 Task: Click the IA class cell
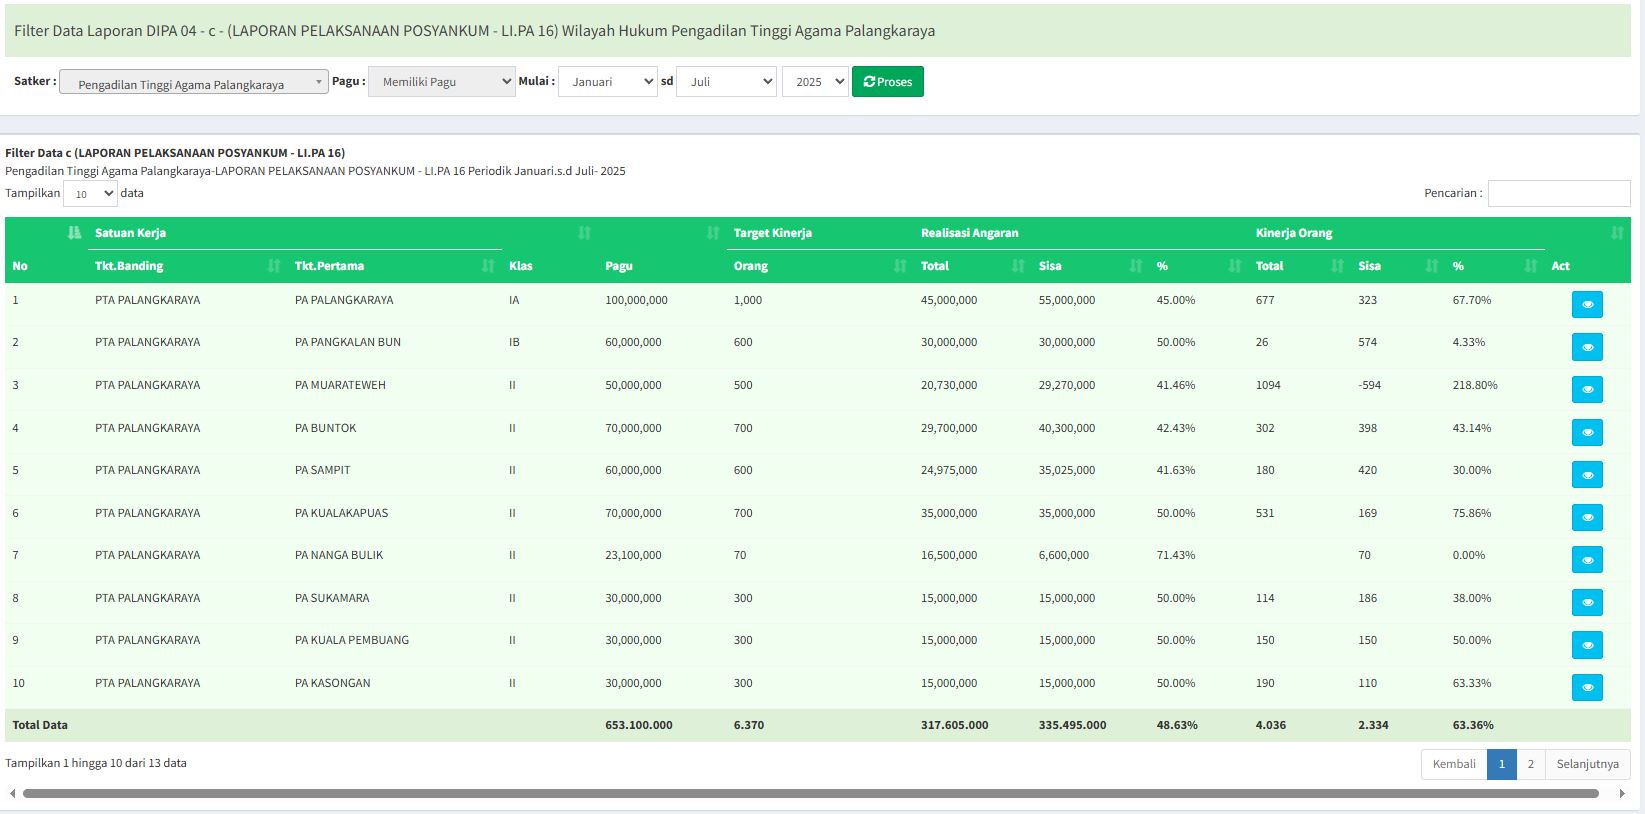pos(514,300)
